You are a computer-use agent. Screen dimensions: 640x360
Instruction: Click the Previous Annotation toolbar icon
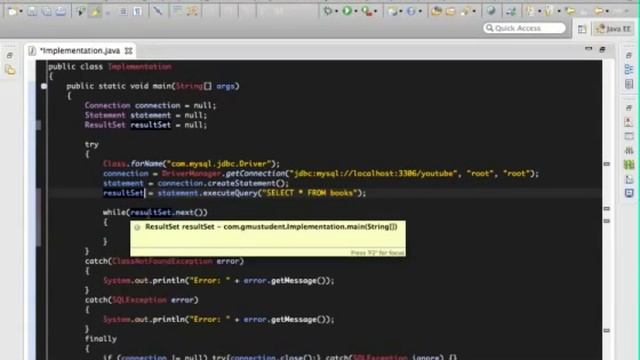550,11
